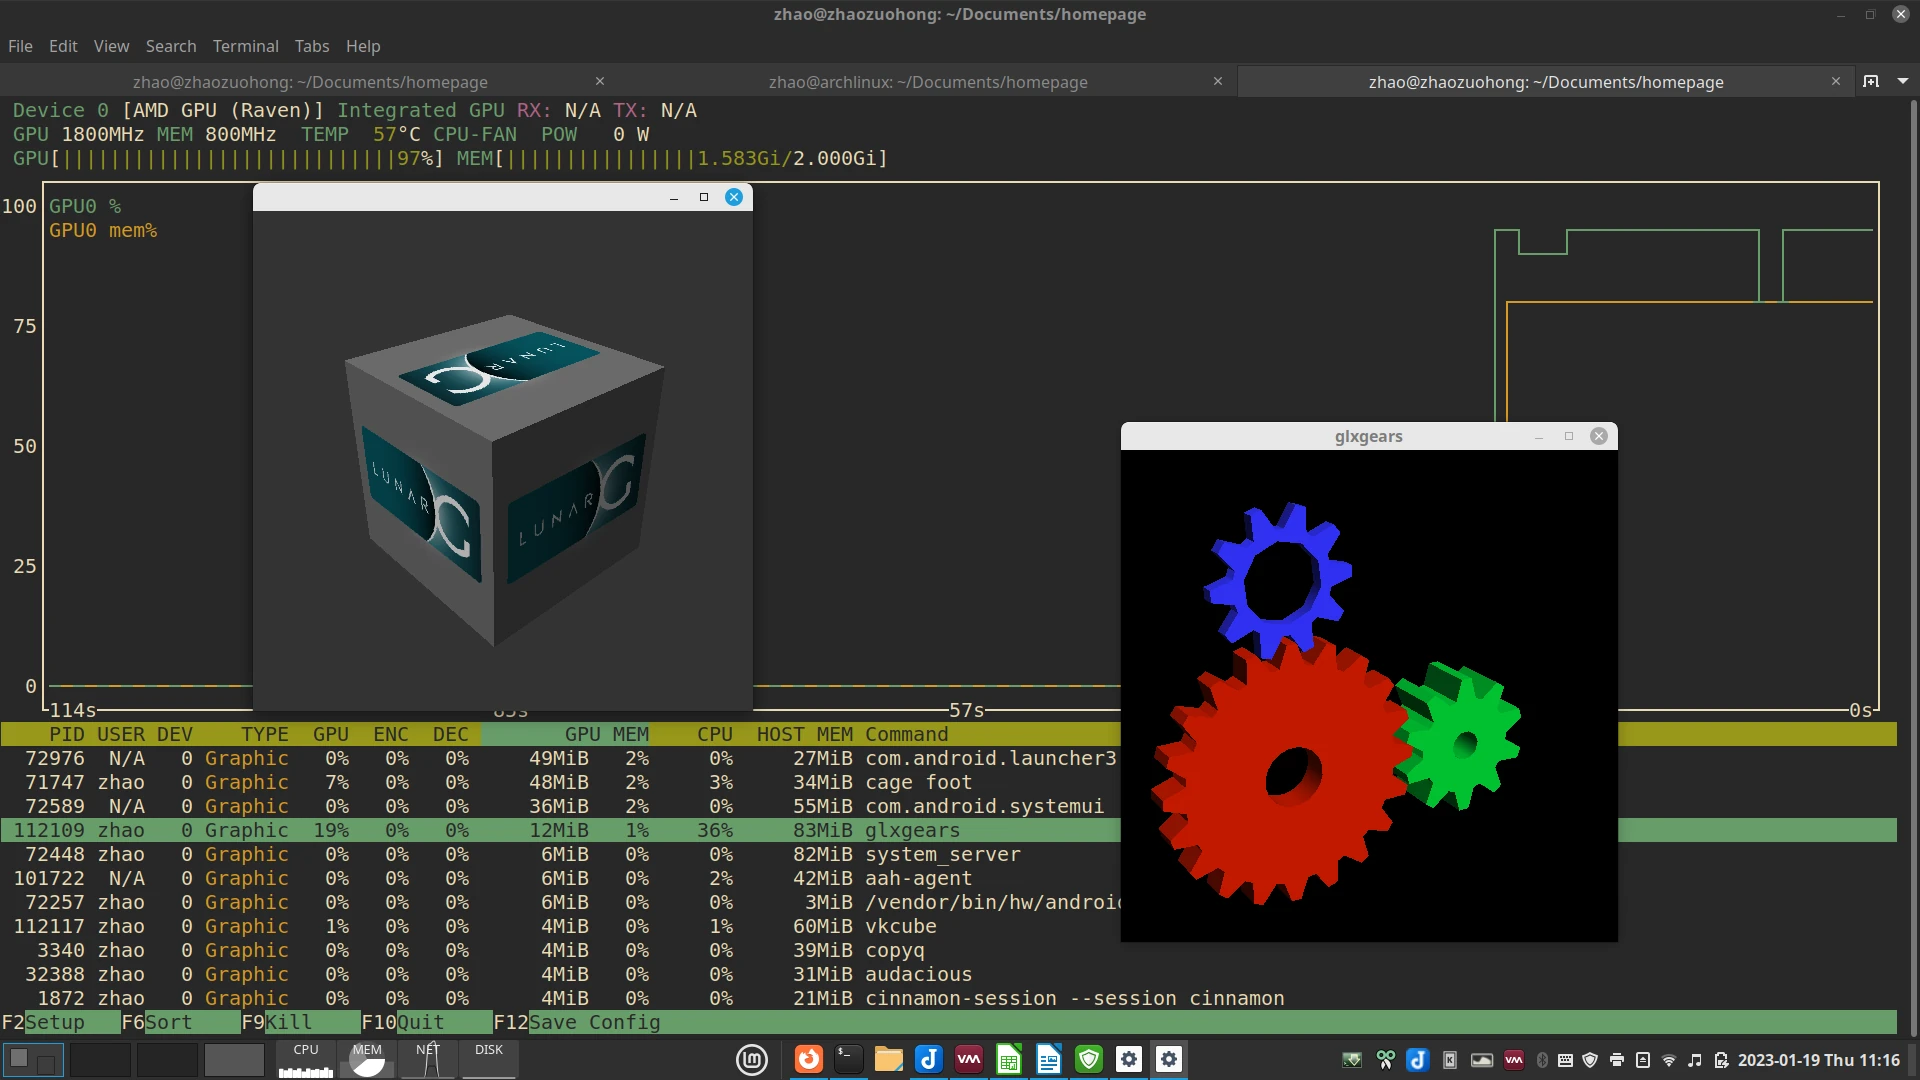This screenshot has height=1080, width=1920.
Task: Open the battery power tray icon
Action: point(1721,1060)
